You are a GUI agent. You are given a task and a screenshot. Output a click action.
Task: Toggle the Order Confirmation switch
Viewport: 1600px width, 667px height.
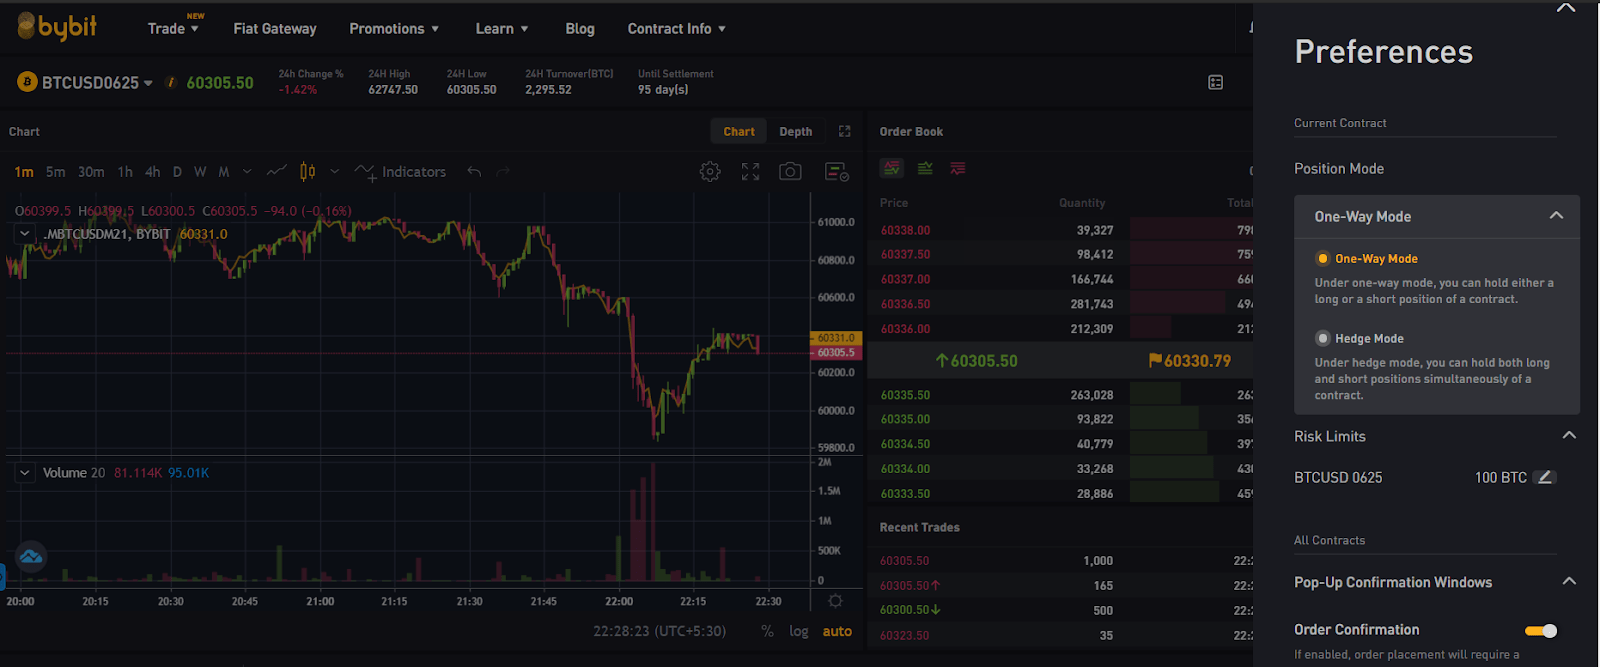(1541, 630)
